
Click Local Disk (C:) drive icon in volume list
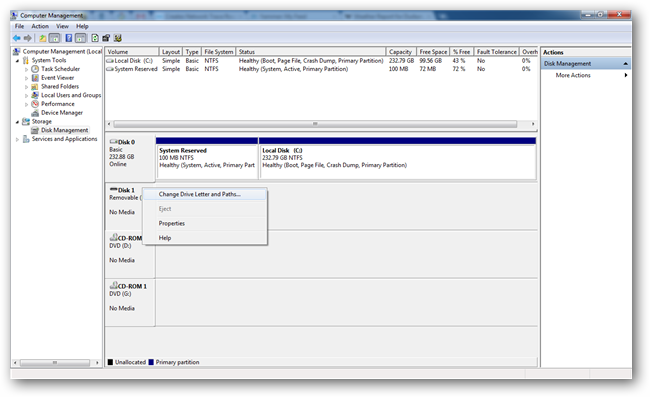click(110, 61)
